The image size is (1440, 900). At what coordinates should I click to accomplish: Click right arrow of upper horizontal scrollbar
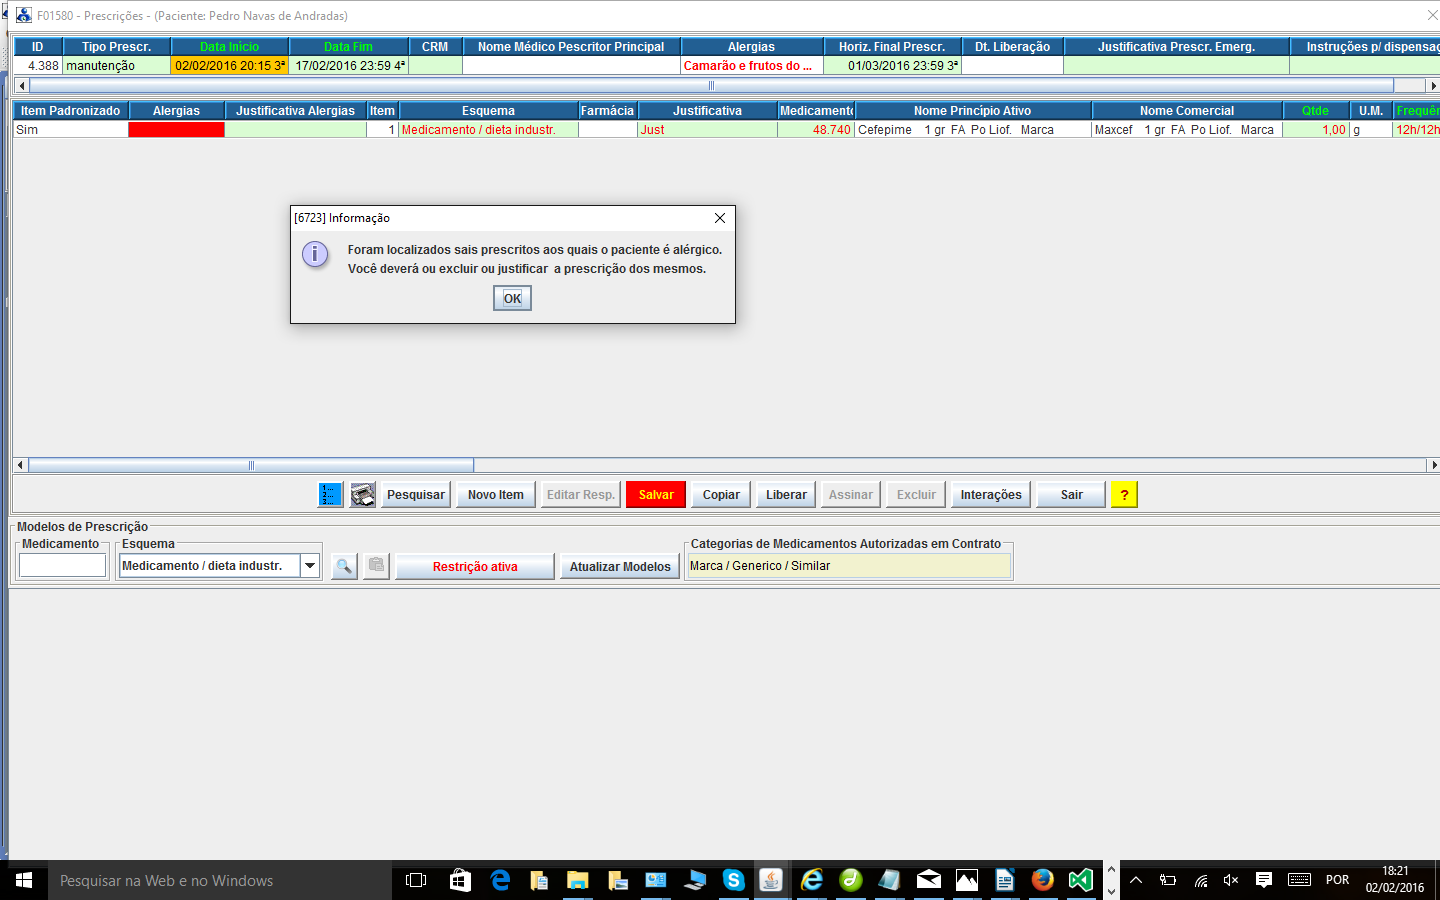pos(1433,86)
